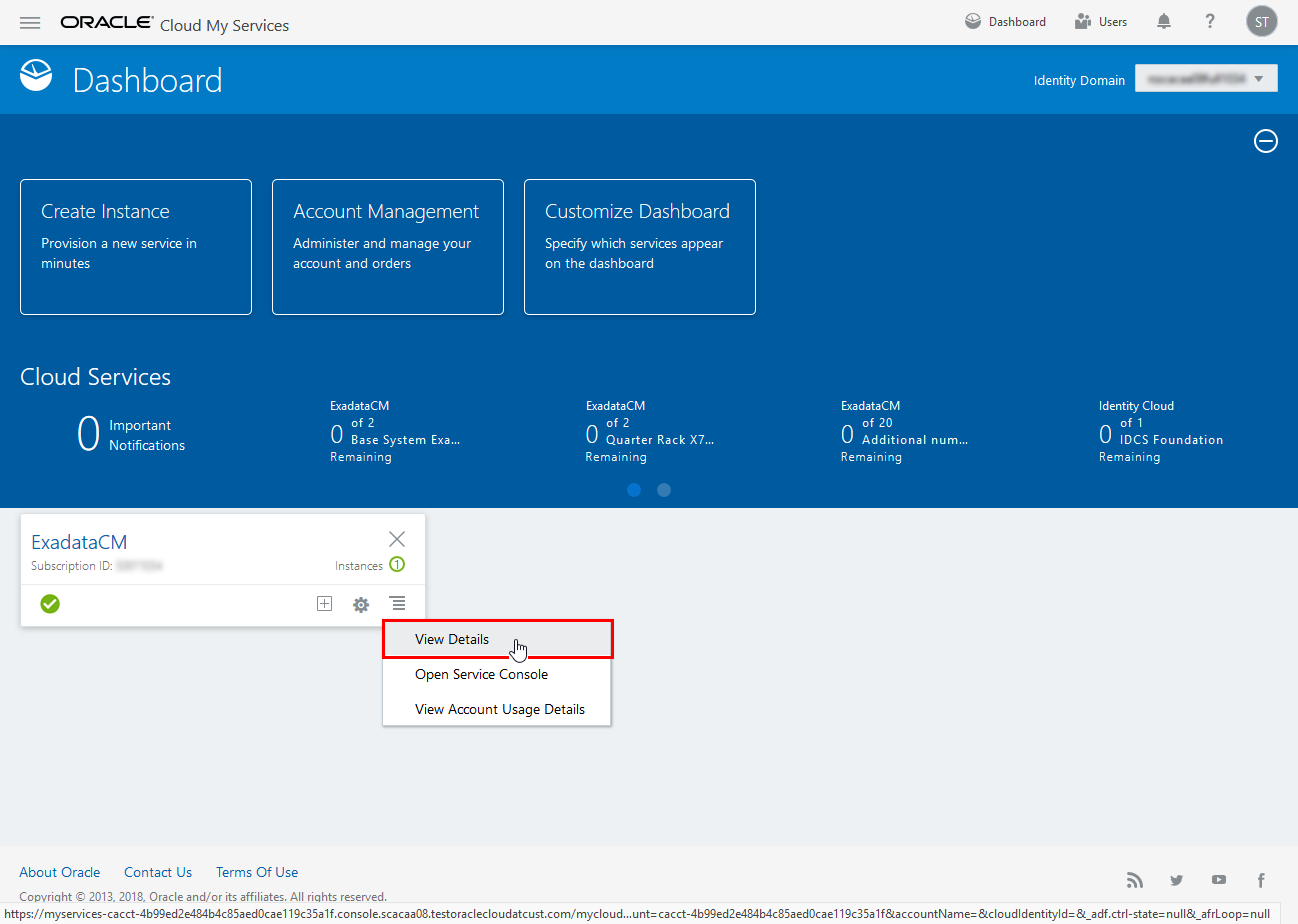1298x924 pixels.
Task: Click the plus icon on ExadataCM card
Action: point(324,604)
